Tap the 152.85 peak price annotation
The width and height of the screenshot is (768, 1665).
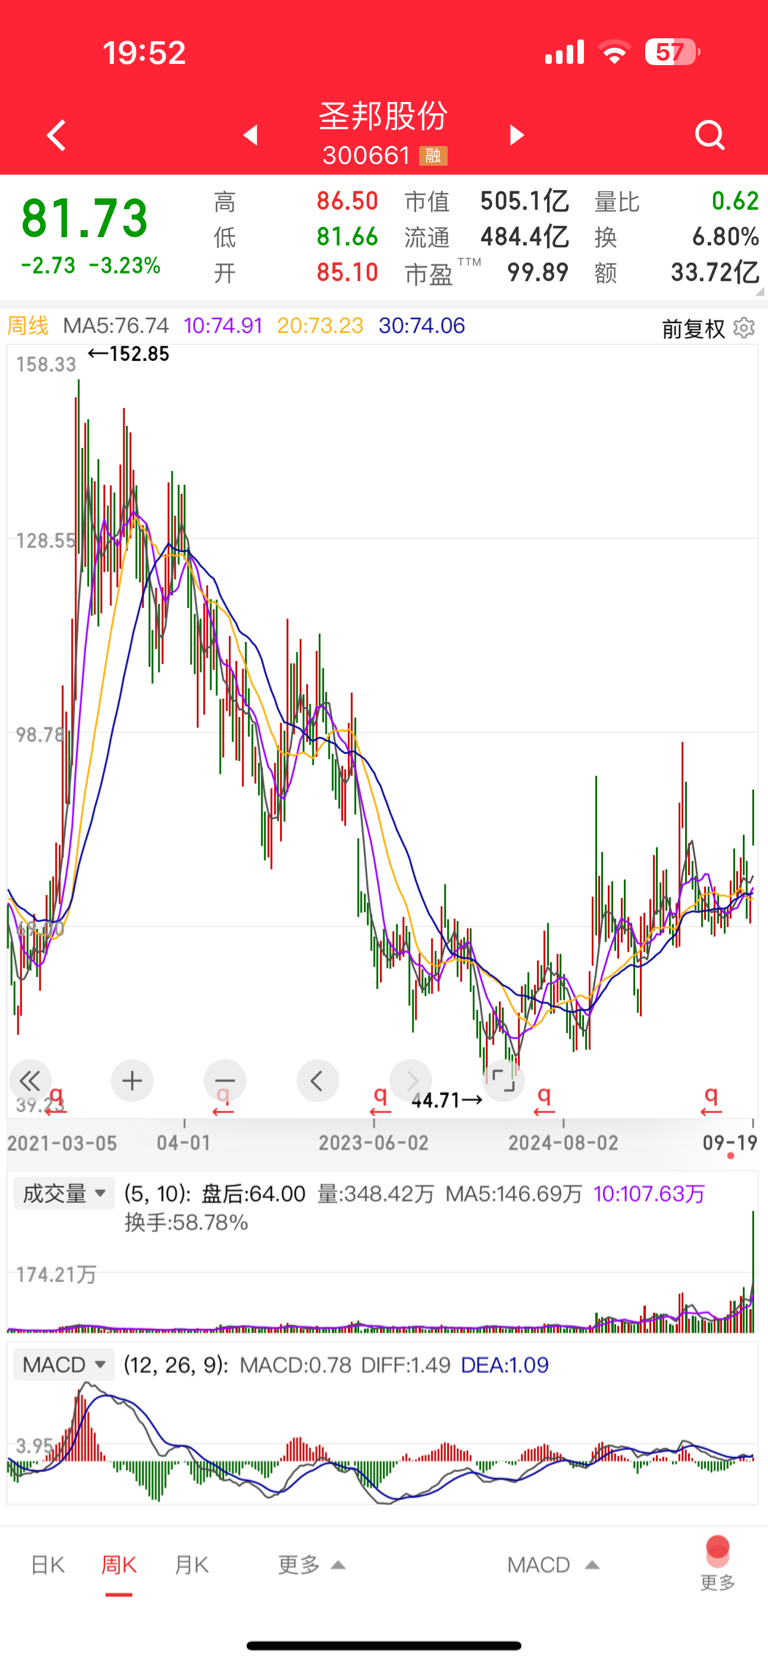129,354
